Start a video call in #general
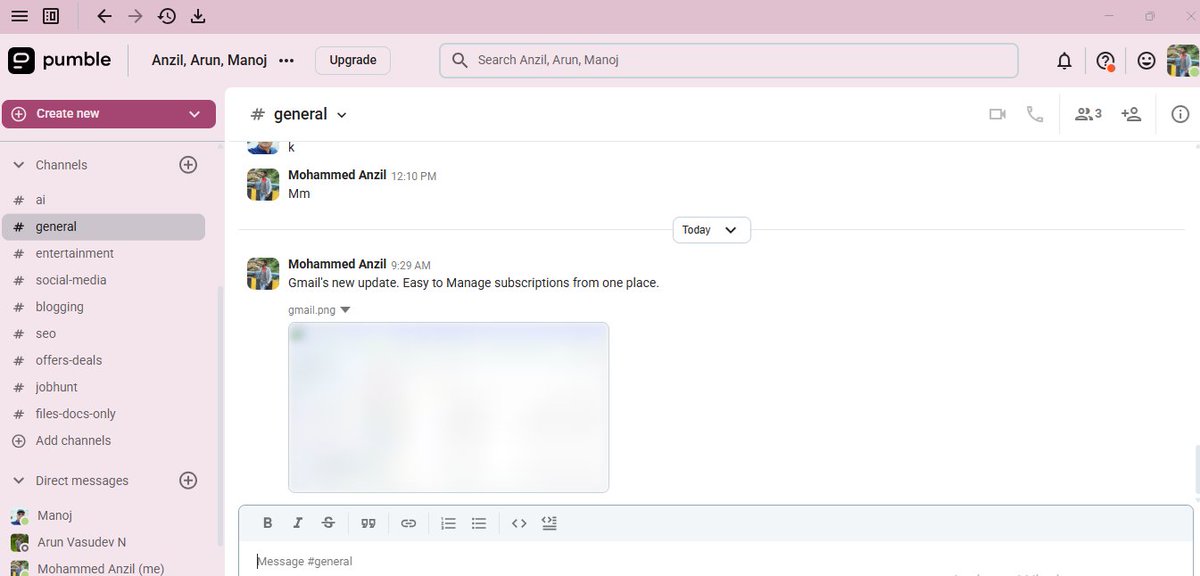Viewport: 1200px width, 576px height. [997, 114]
